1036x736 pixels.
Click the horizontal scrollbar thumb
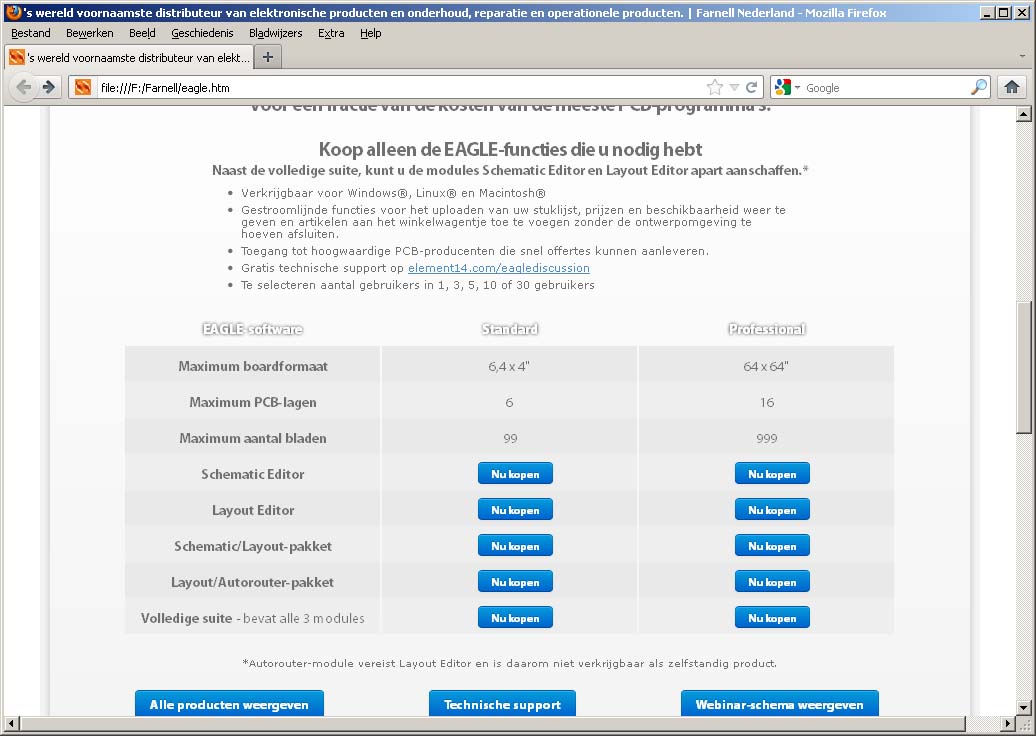coord(492,723)
